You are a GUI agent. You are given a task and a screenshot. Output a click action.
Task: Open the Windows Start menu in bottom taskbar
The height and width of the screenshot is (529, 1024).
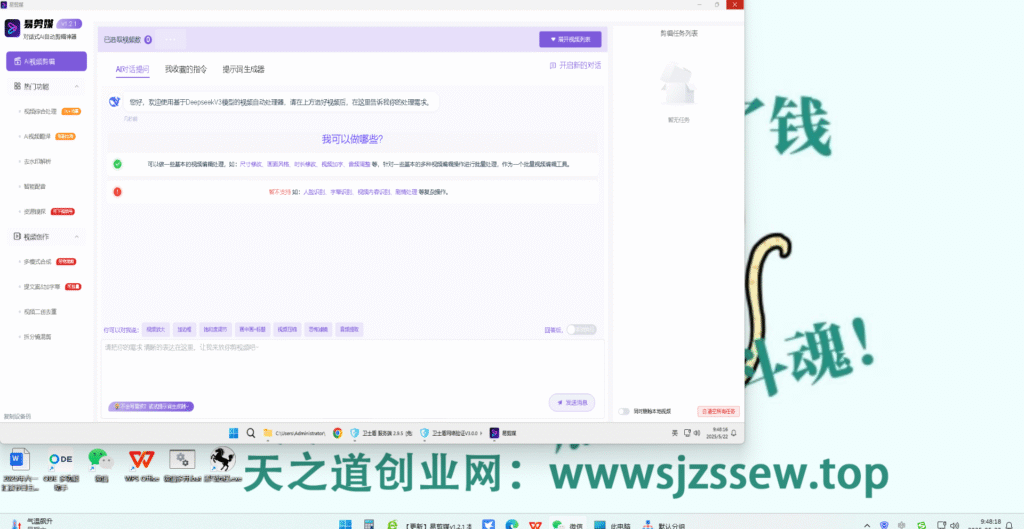345,524
